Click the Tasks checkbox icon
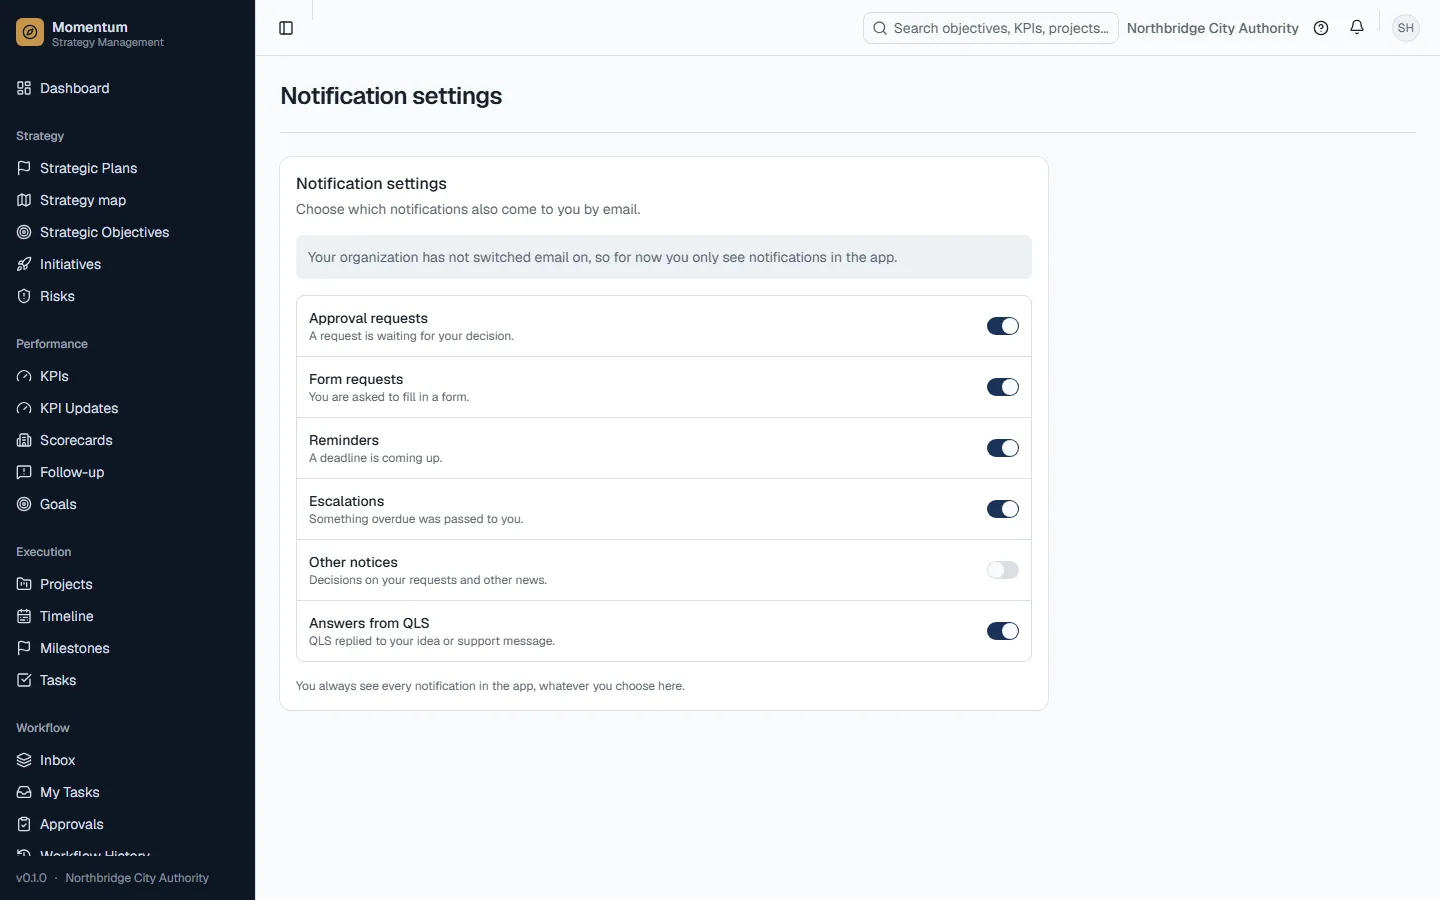Viewport: 1440px width, 900px height. [24, 680]
